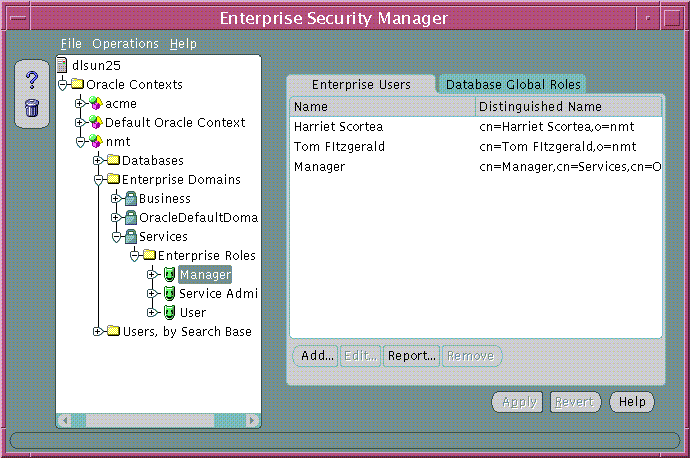690x458 pixels.
Task: Click the User role mask icon
Action: click(x=169, y=313)
